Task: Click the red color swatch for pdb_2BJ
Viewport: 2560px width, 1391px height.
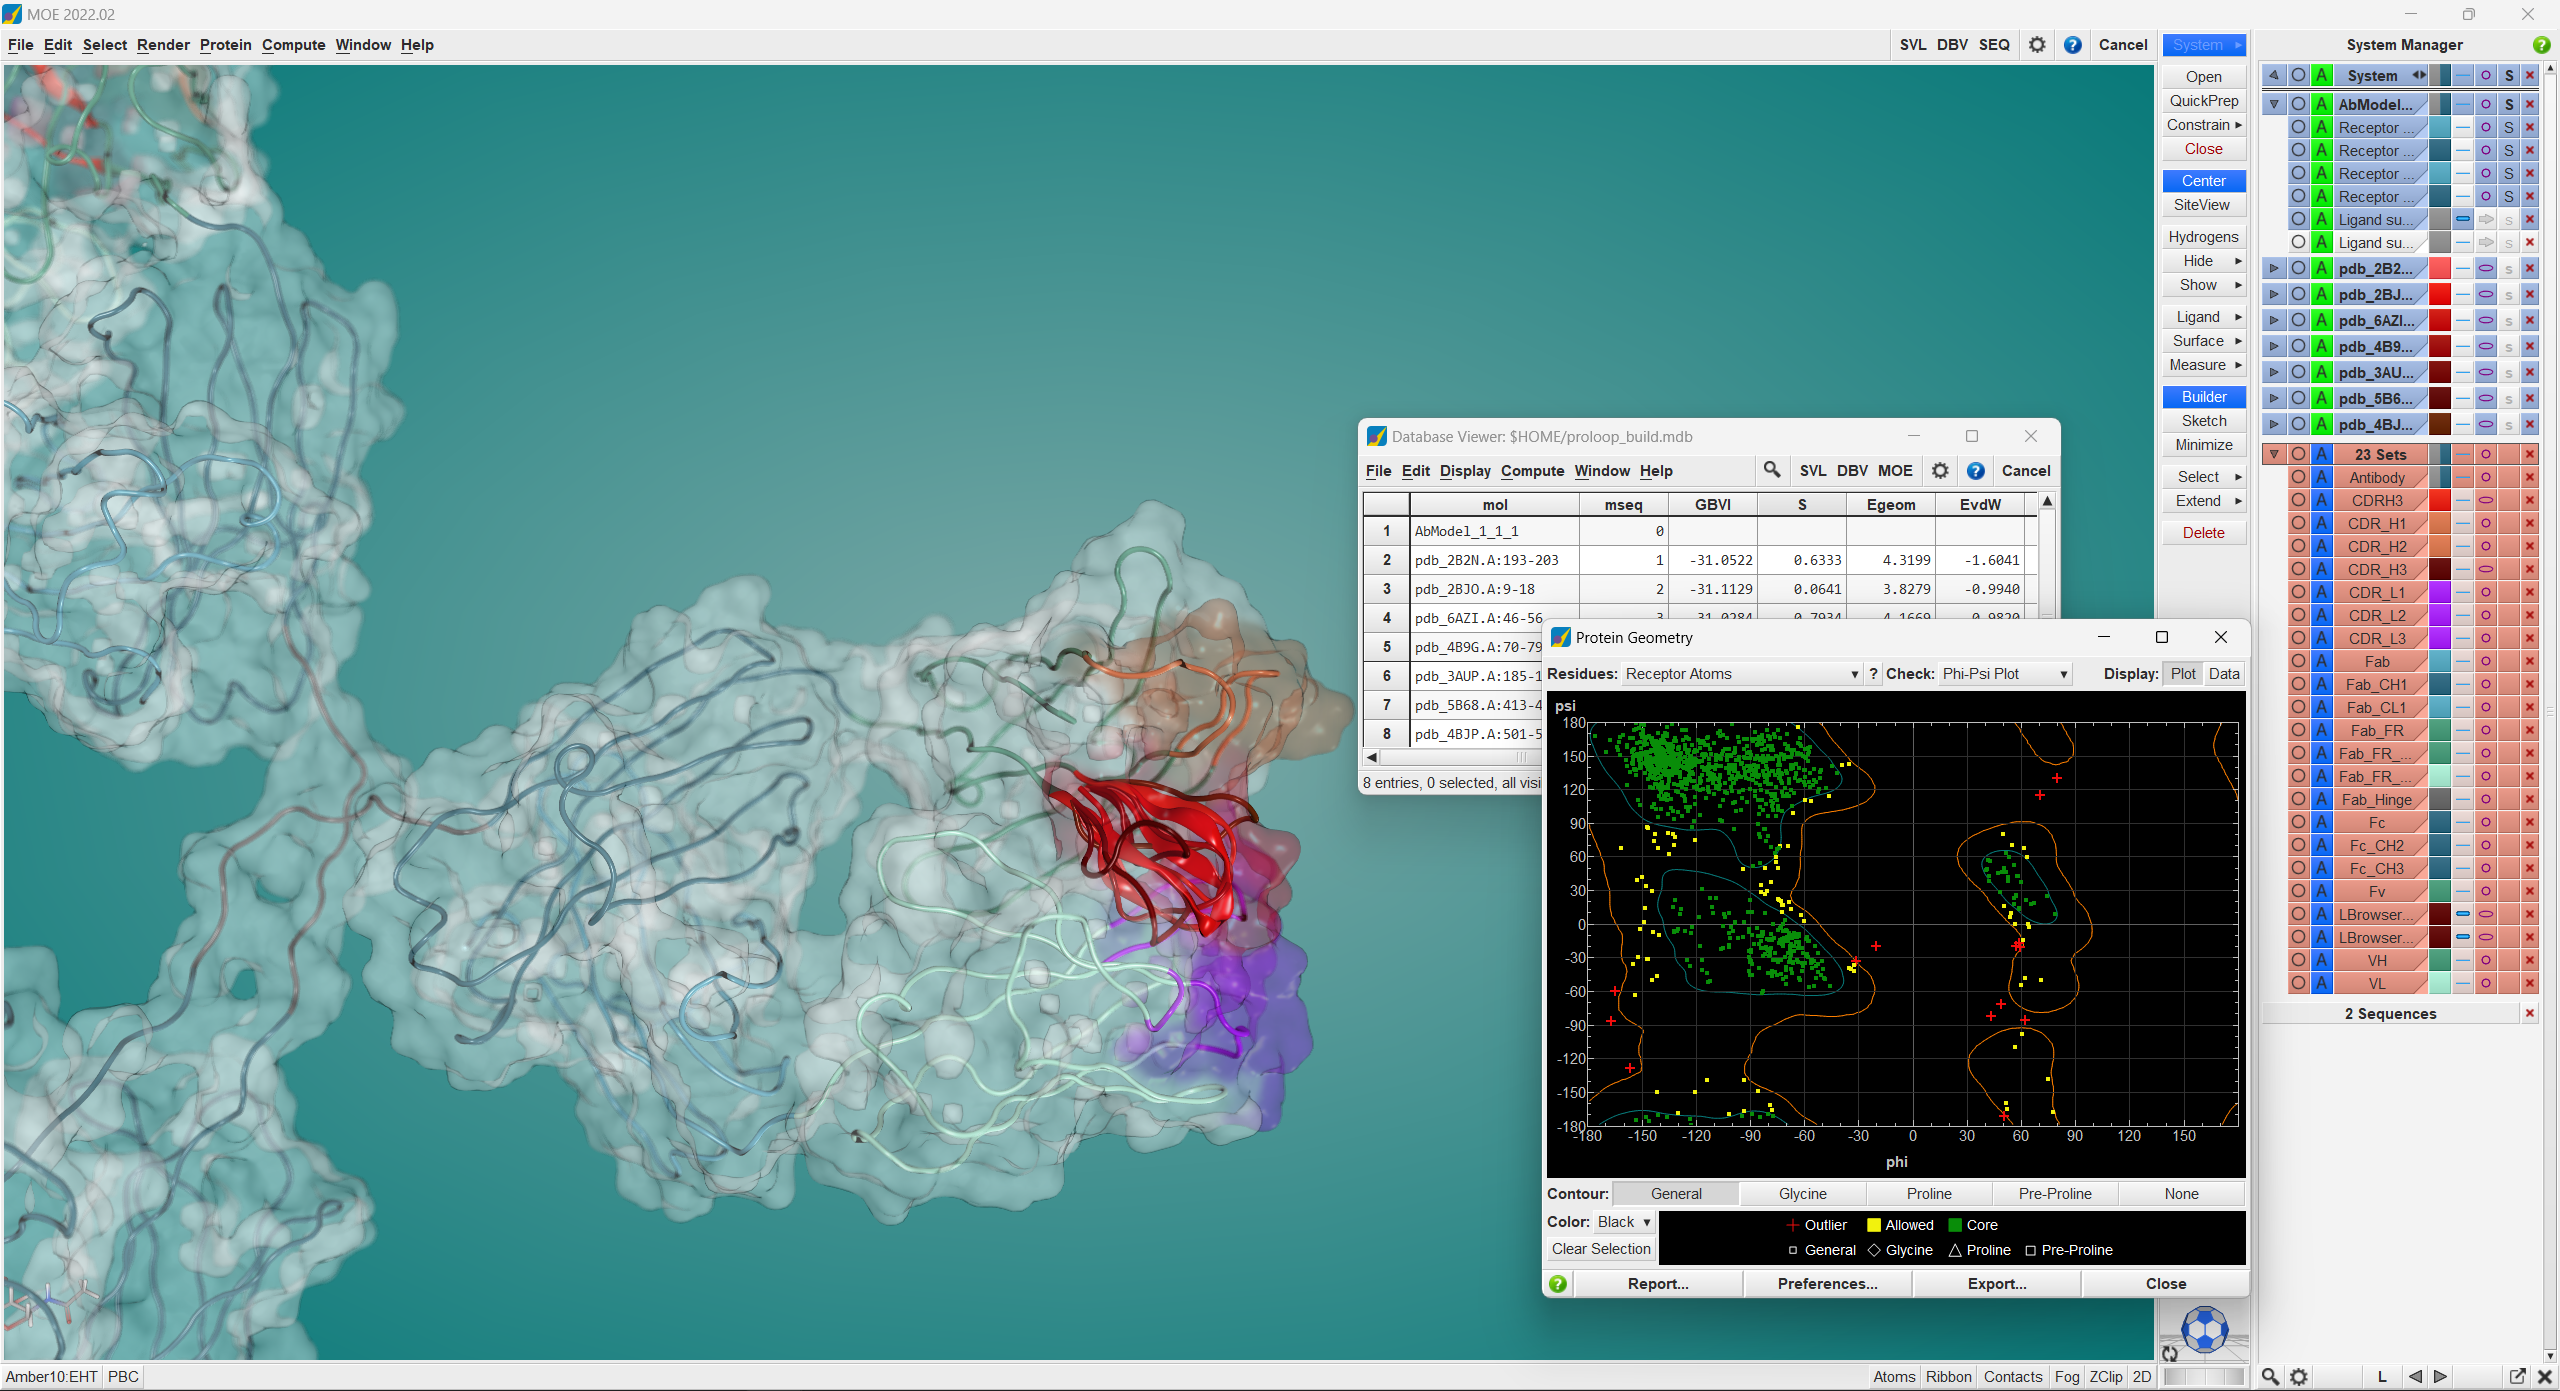Action: 2440,294
